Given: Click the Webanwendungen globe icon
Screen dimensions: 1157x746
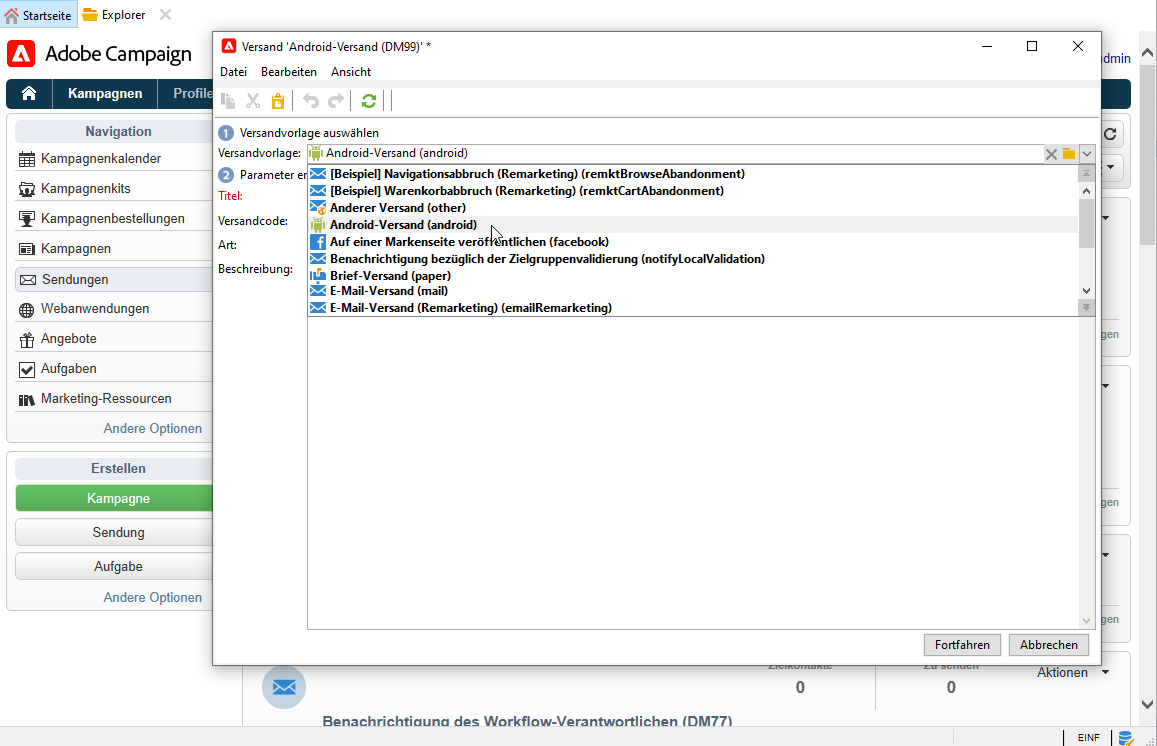Looking at the screenshot, I should coord(27,310).
